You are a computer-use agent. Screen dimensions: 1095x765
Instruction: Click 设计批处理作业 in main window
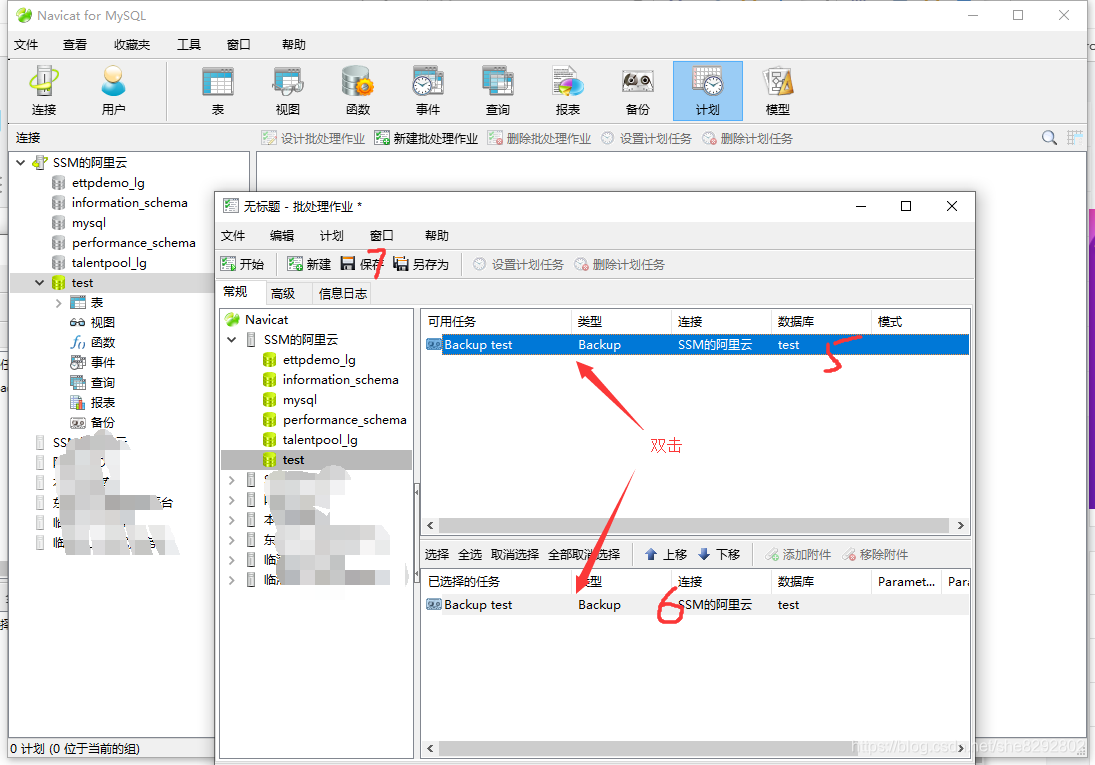coord(314,138)
